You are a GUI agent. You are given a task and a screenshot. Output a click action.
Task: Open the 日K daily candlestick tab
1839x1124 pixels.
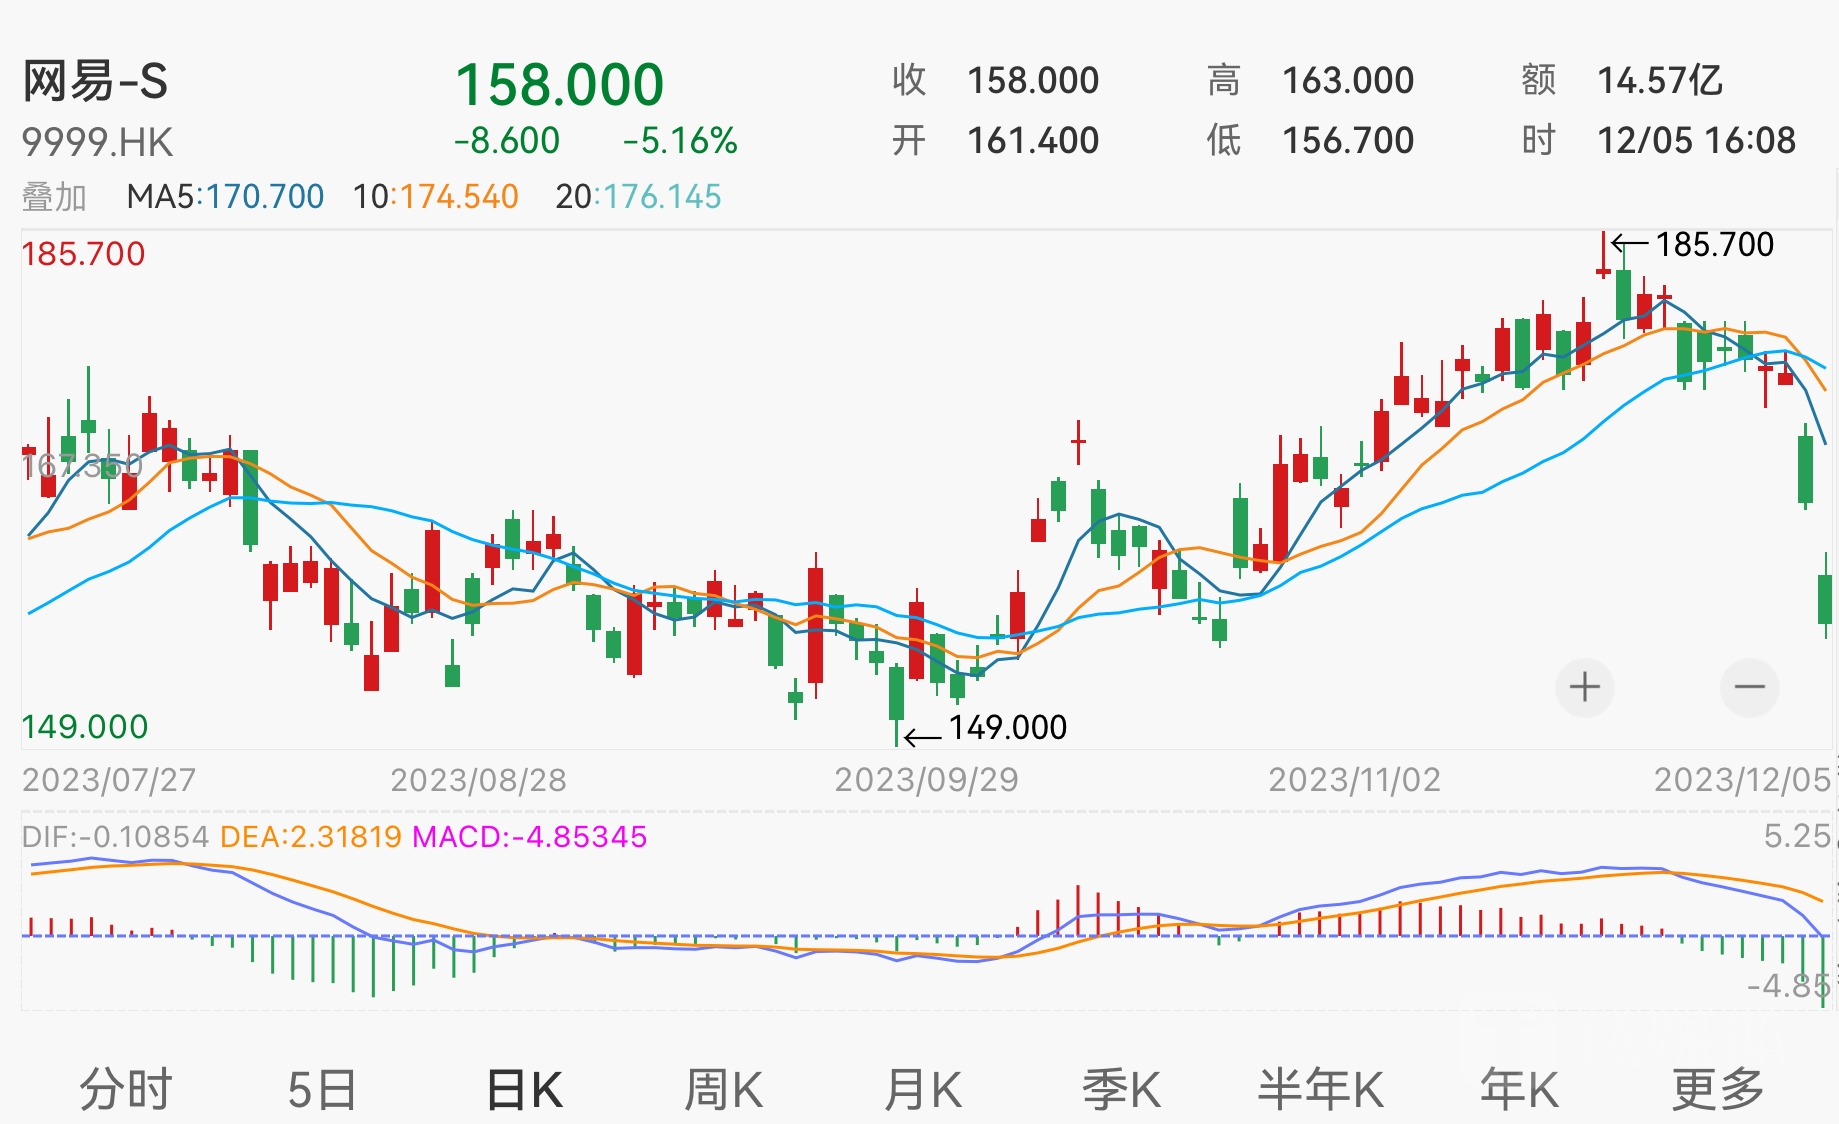pyautogui.click(x=525, y=1089)
